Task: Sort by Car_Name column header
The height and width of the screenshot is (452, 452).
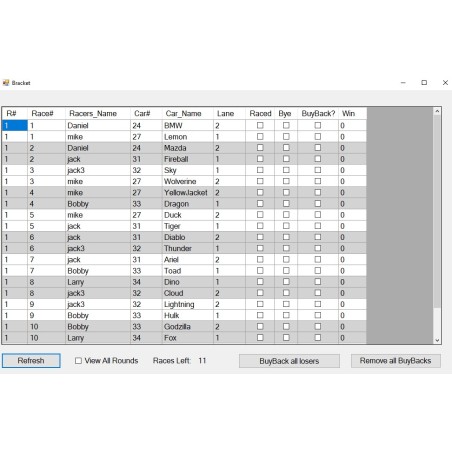Action: point(188,113)
